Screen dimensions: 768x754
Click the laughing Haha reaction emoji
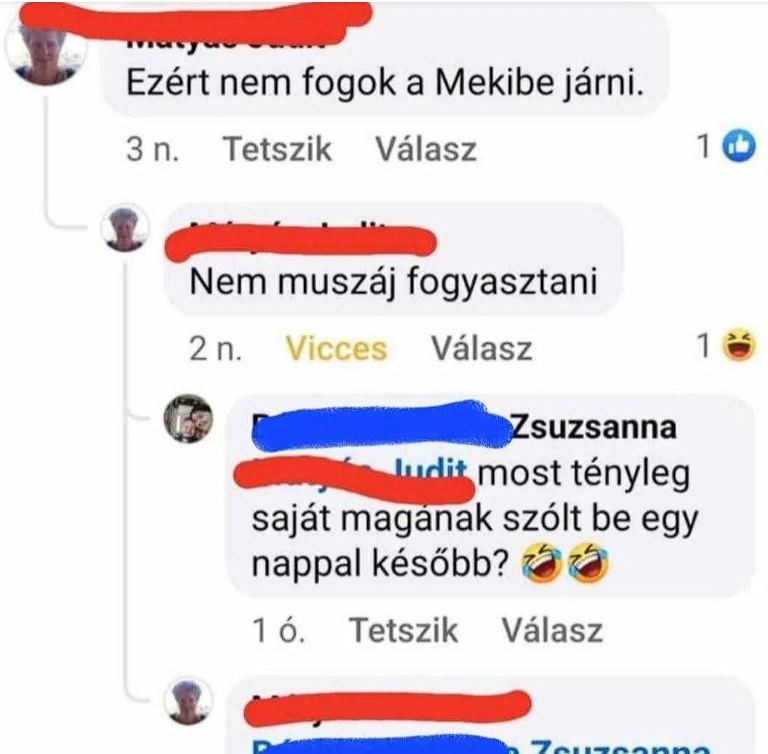[740, 345]
